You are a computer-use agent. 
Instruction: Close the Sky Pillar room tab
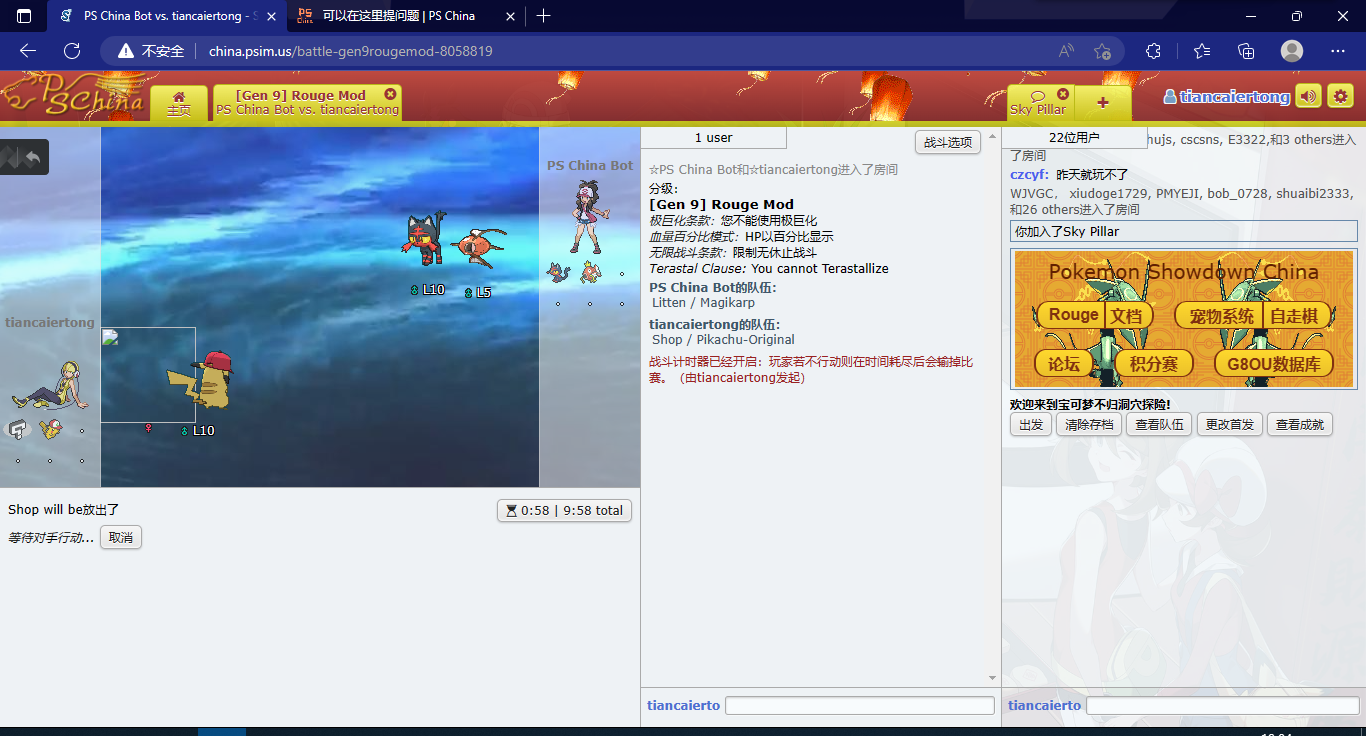[1063, 94]
